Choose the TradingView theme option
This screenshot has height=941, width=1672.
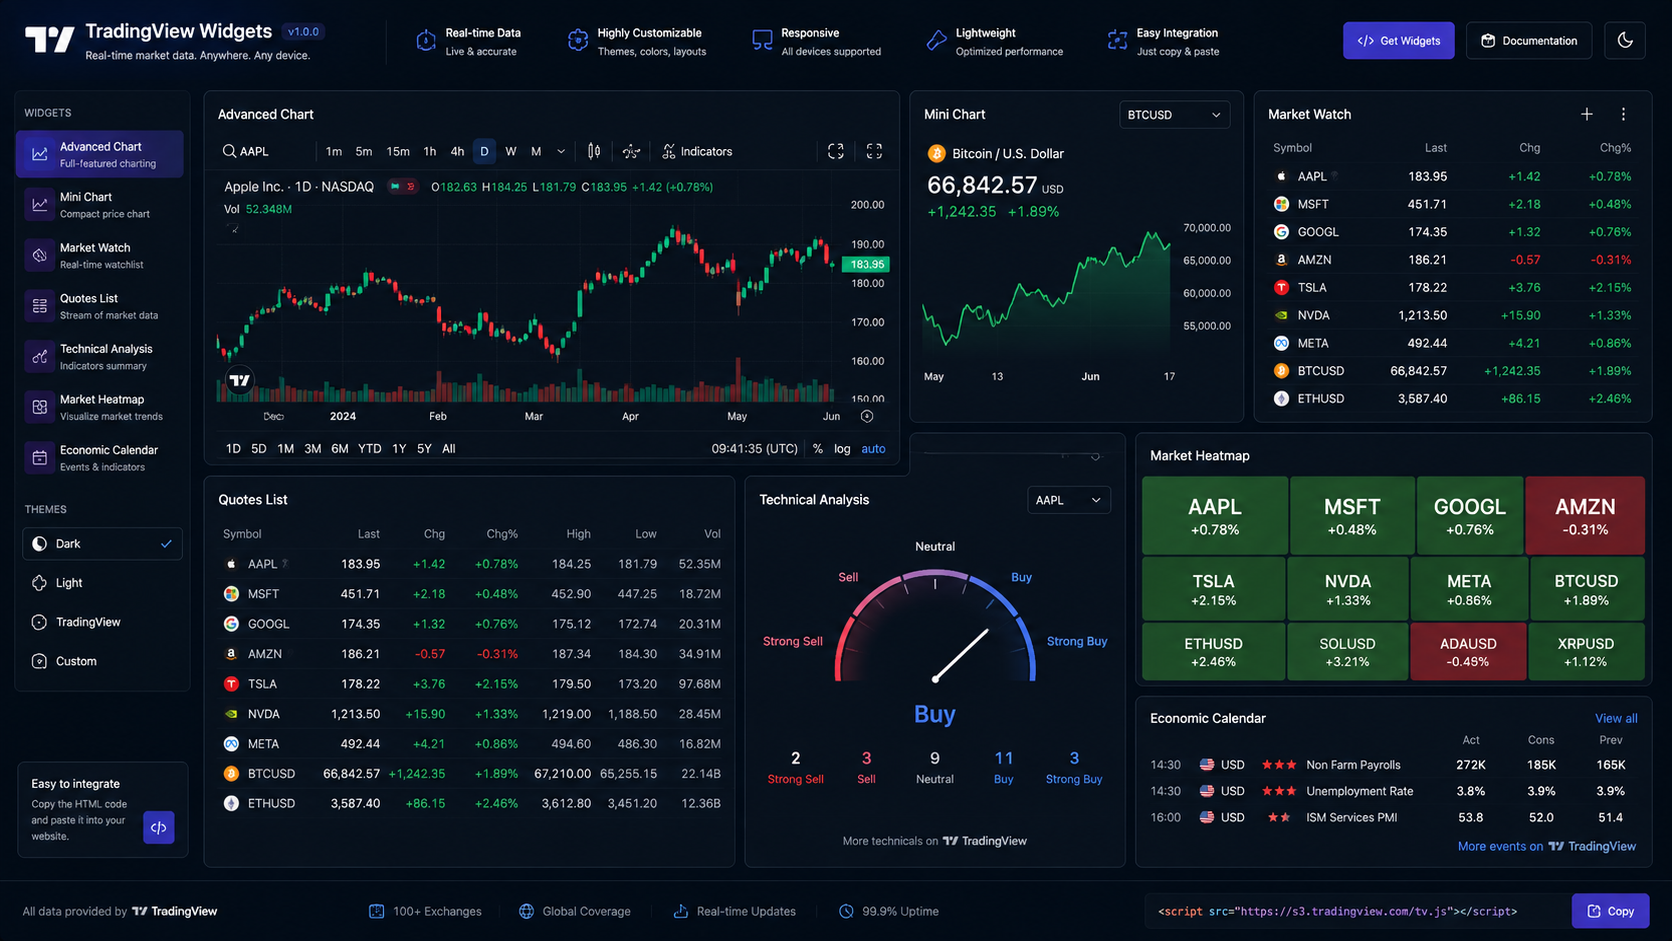102,622
